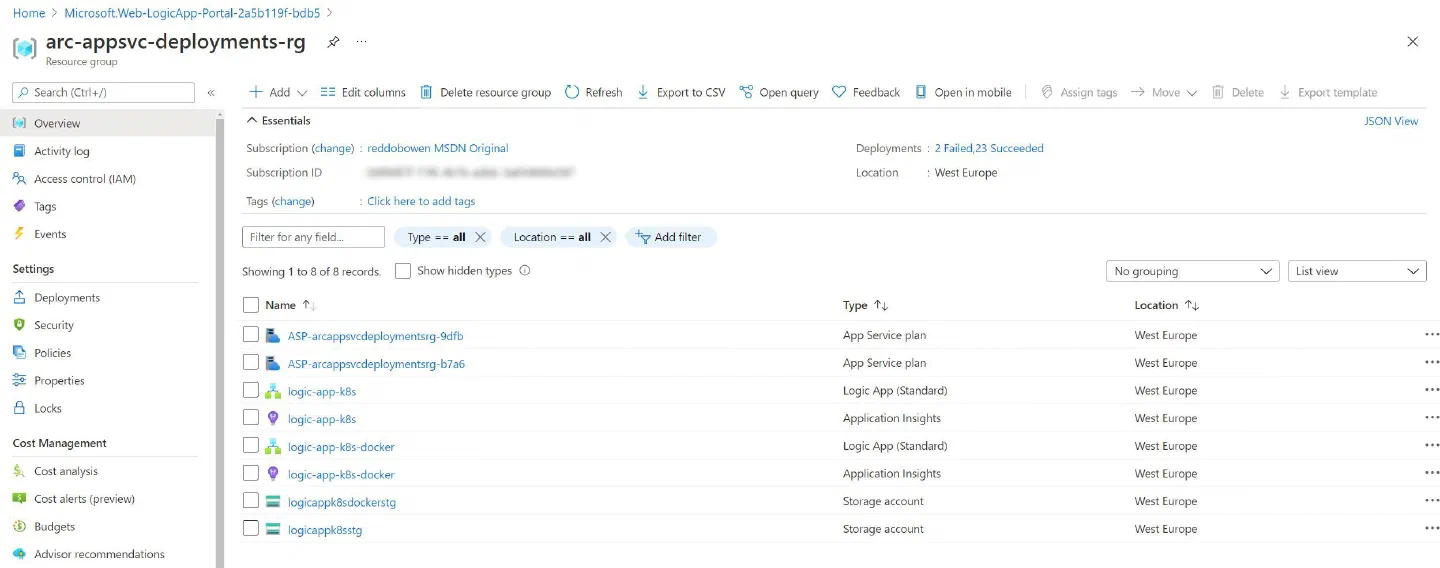
Task: Click the Export template icon
Action: click(x=1285, y=92)
